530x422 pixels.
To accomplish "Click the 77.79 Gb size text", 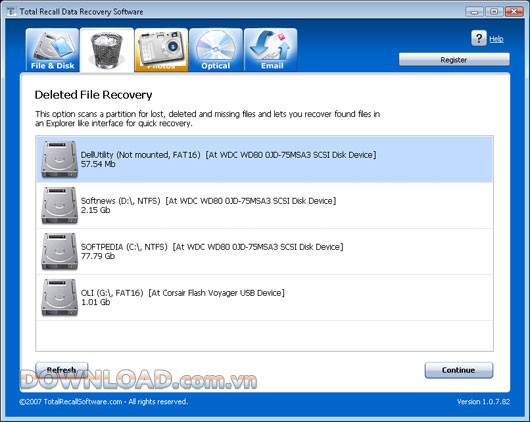I will tap(98, 256).
